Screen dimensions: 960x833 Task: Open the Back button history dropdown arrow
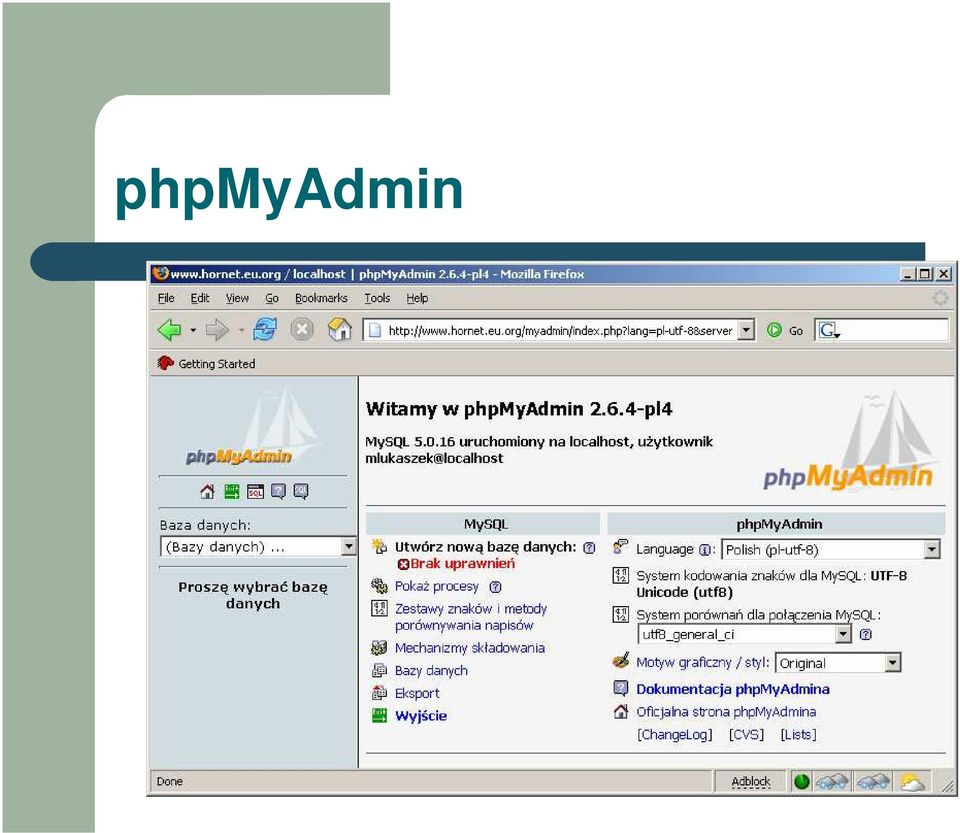click(x=193, y=331)
